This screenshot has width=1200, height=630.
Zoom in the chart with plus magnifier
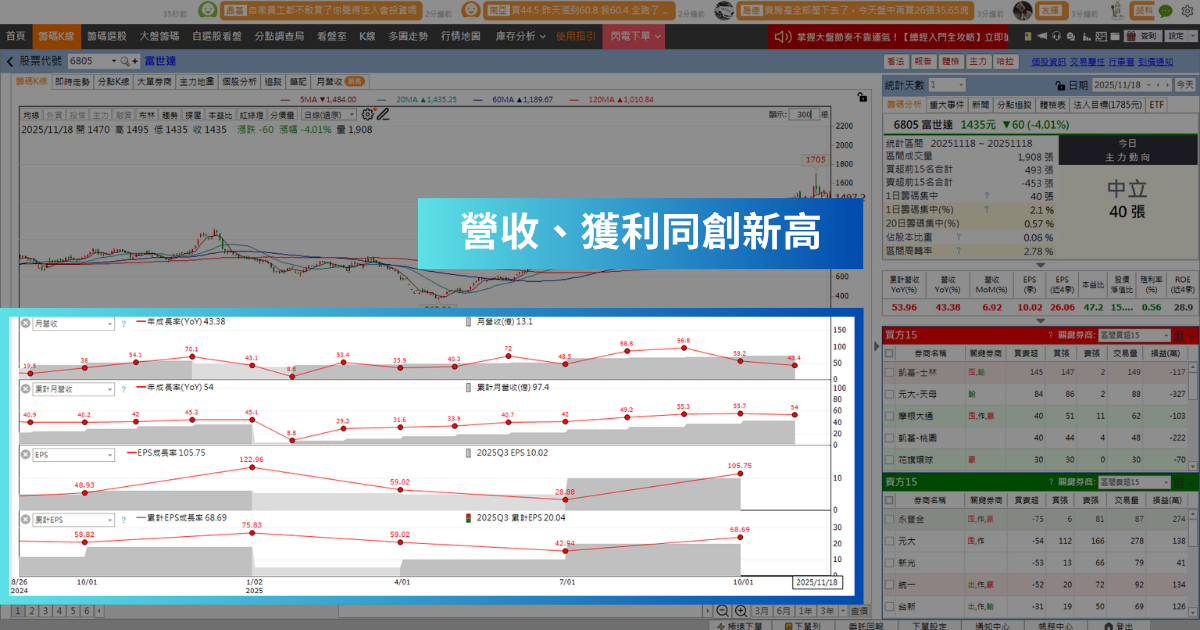(741, 611)
